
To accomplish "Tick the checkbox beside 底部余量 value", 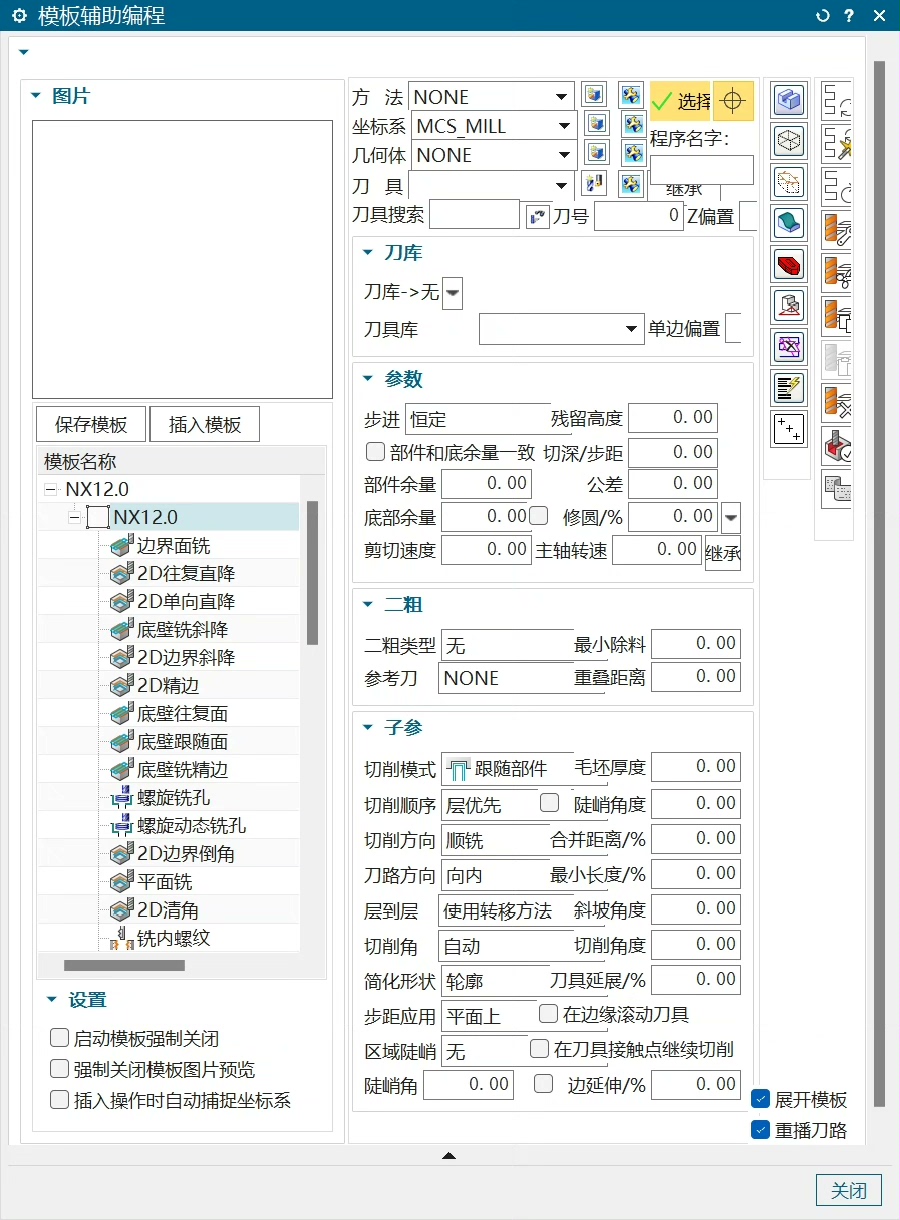I will 538,516.
